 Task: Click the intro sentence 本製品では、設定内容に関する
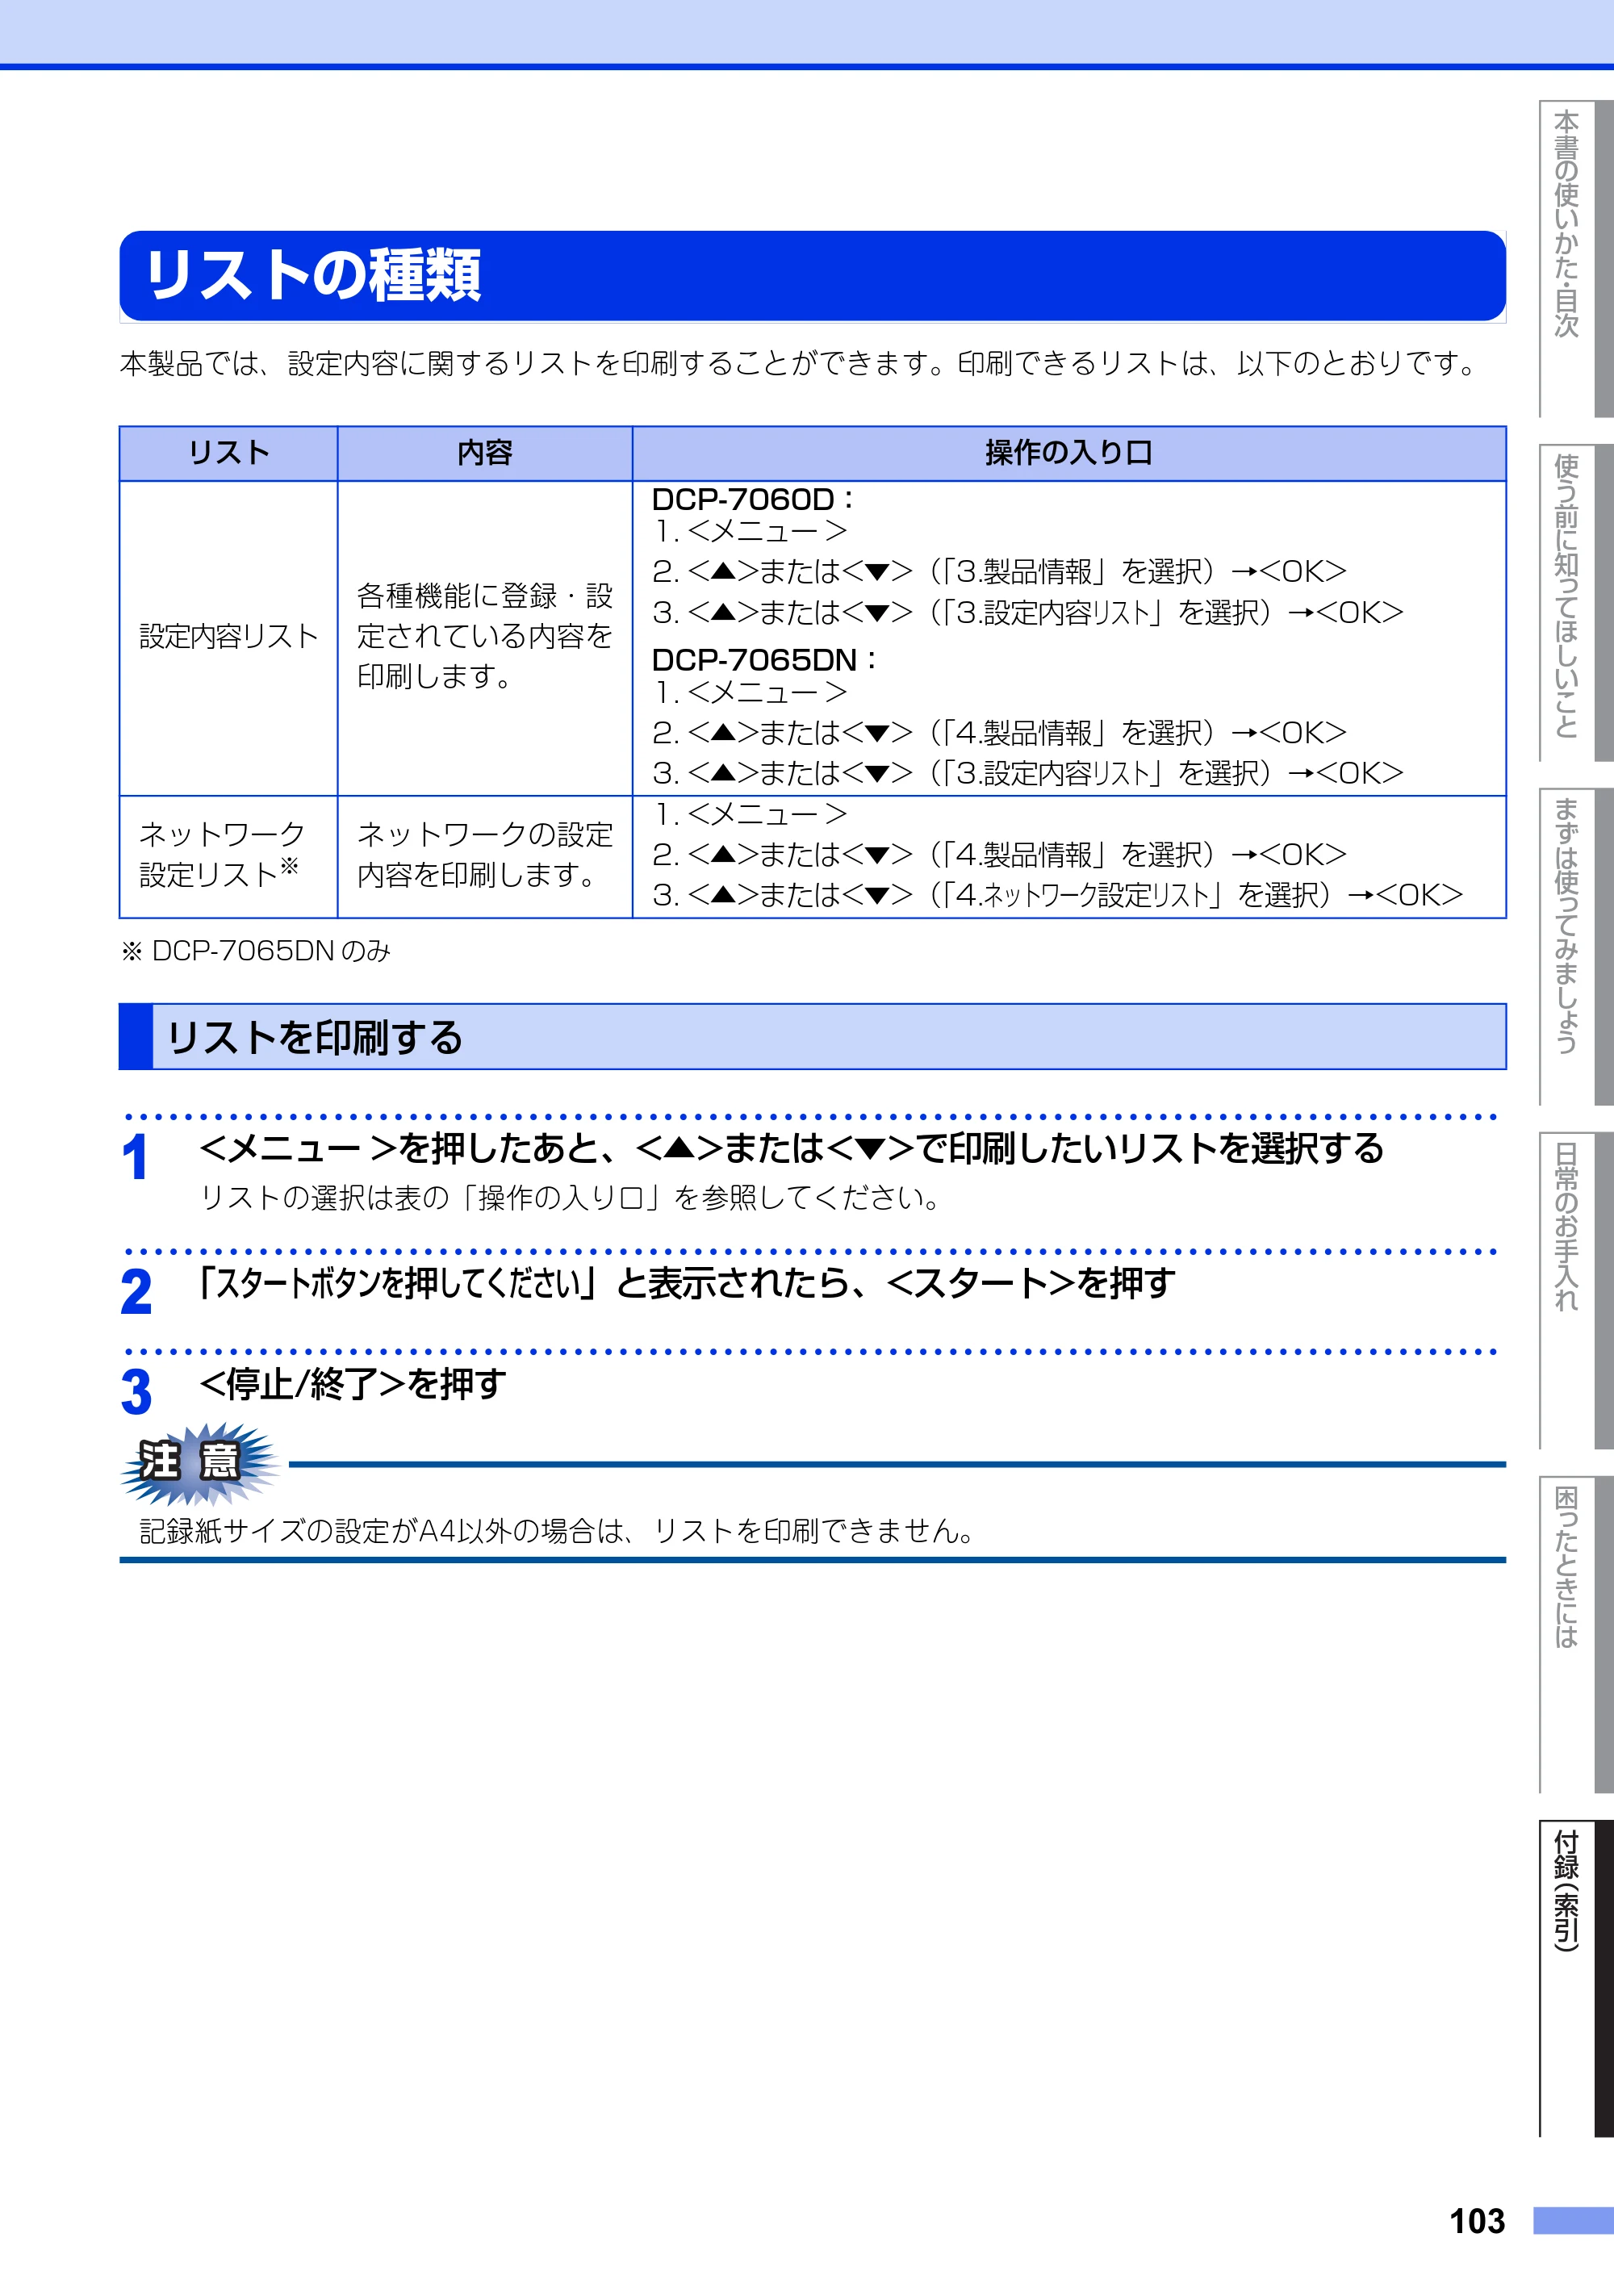point(800,363)
